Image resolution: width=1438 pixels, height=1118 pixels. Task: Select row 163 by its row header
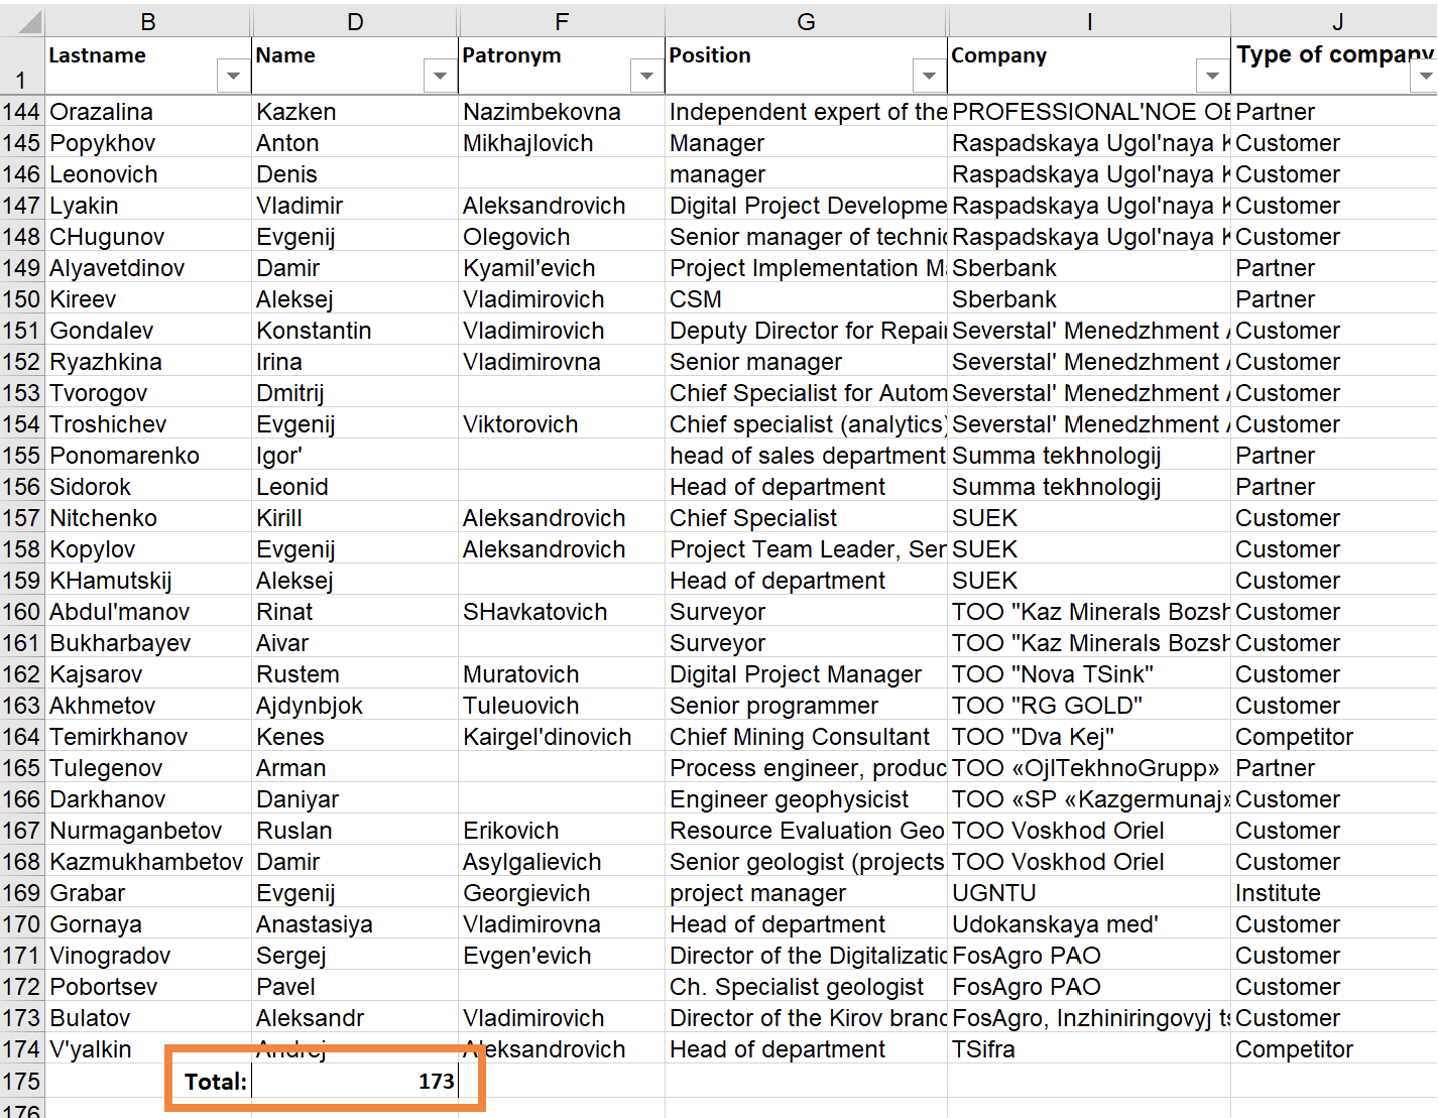[x=22, y=705]
